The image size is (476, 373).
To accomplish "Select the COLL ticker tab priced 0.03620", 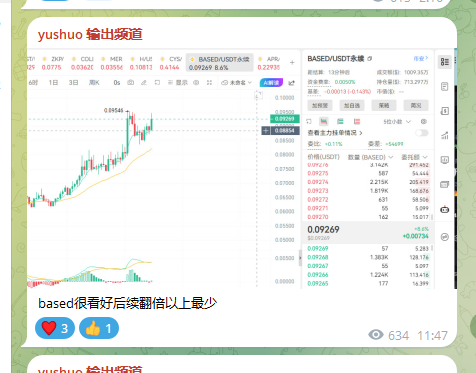I will point(82,63).
